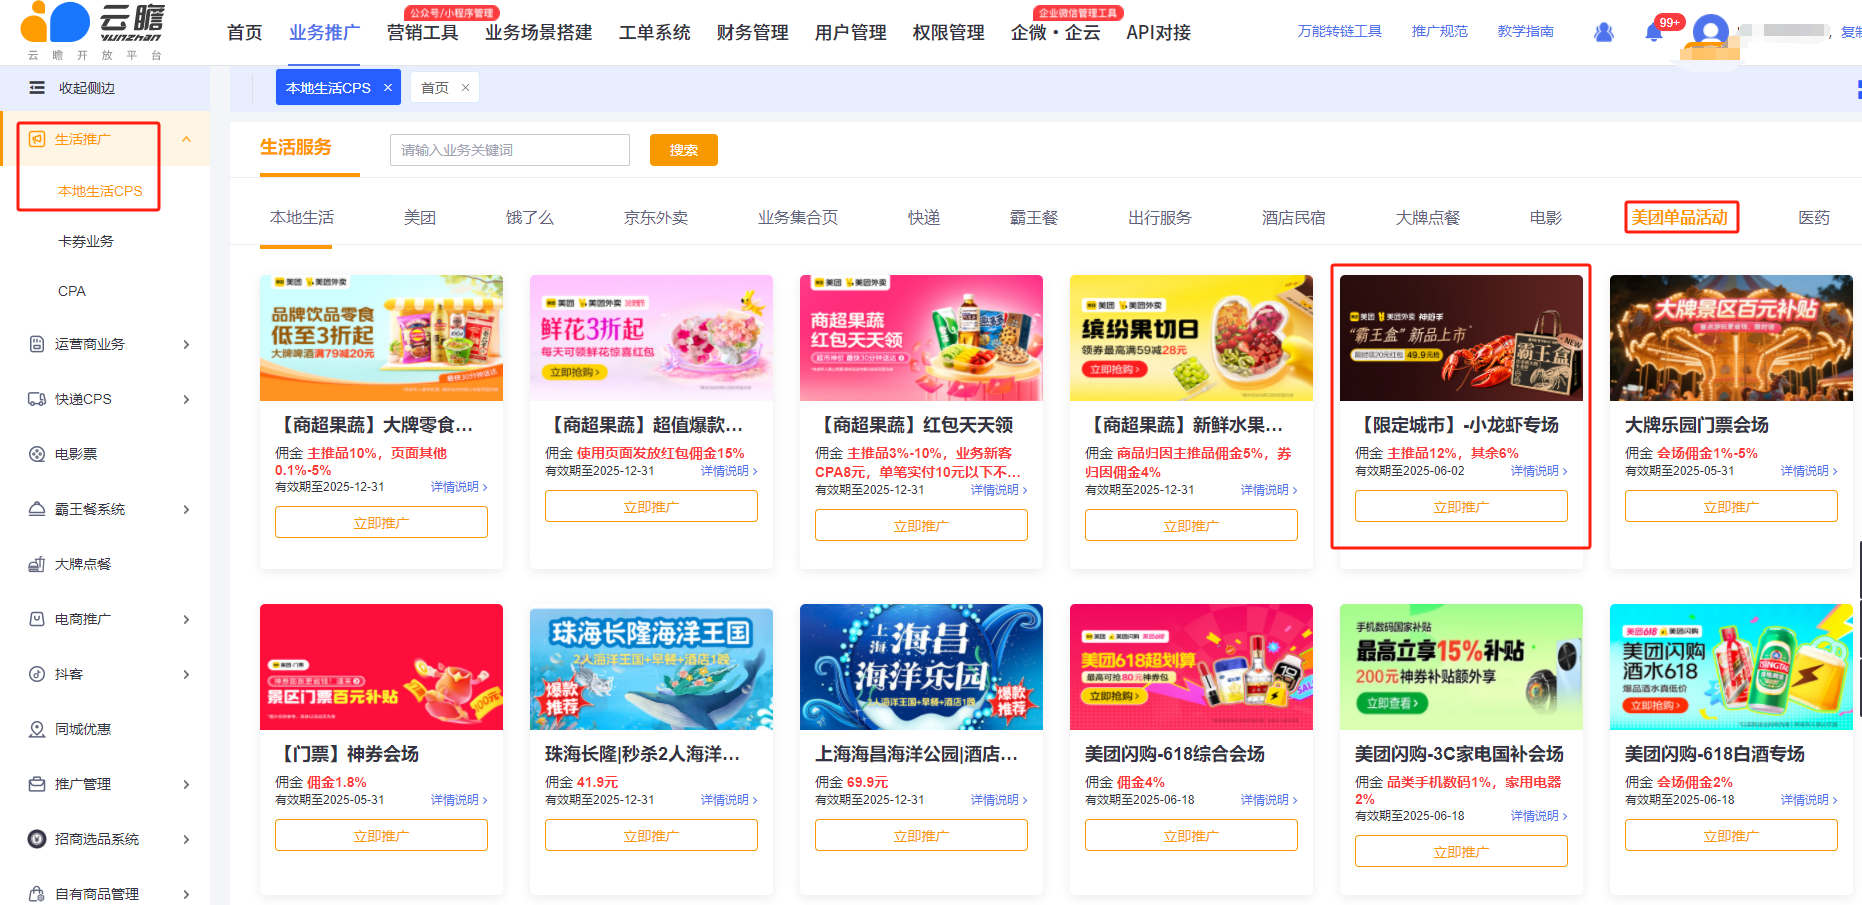Close the 首页 page tab
This screenshot has width=1862, height=905.
(465, 88)
